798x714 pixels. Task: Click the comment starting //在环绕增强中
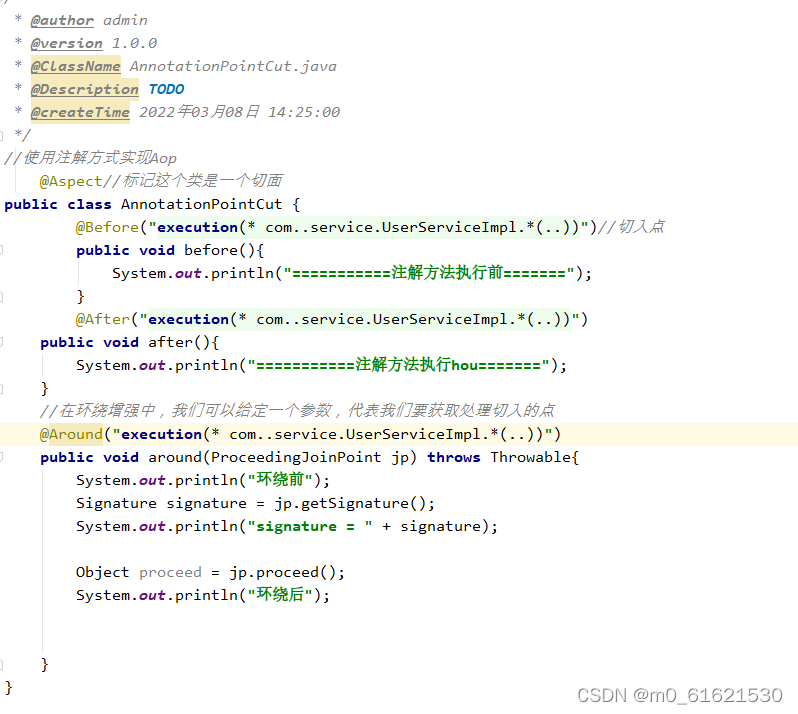coord(297,410)
